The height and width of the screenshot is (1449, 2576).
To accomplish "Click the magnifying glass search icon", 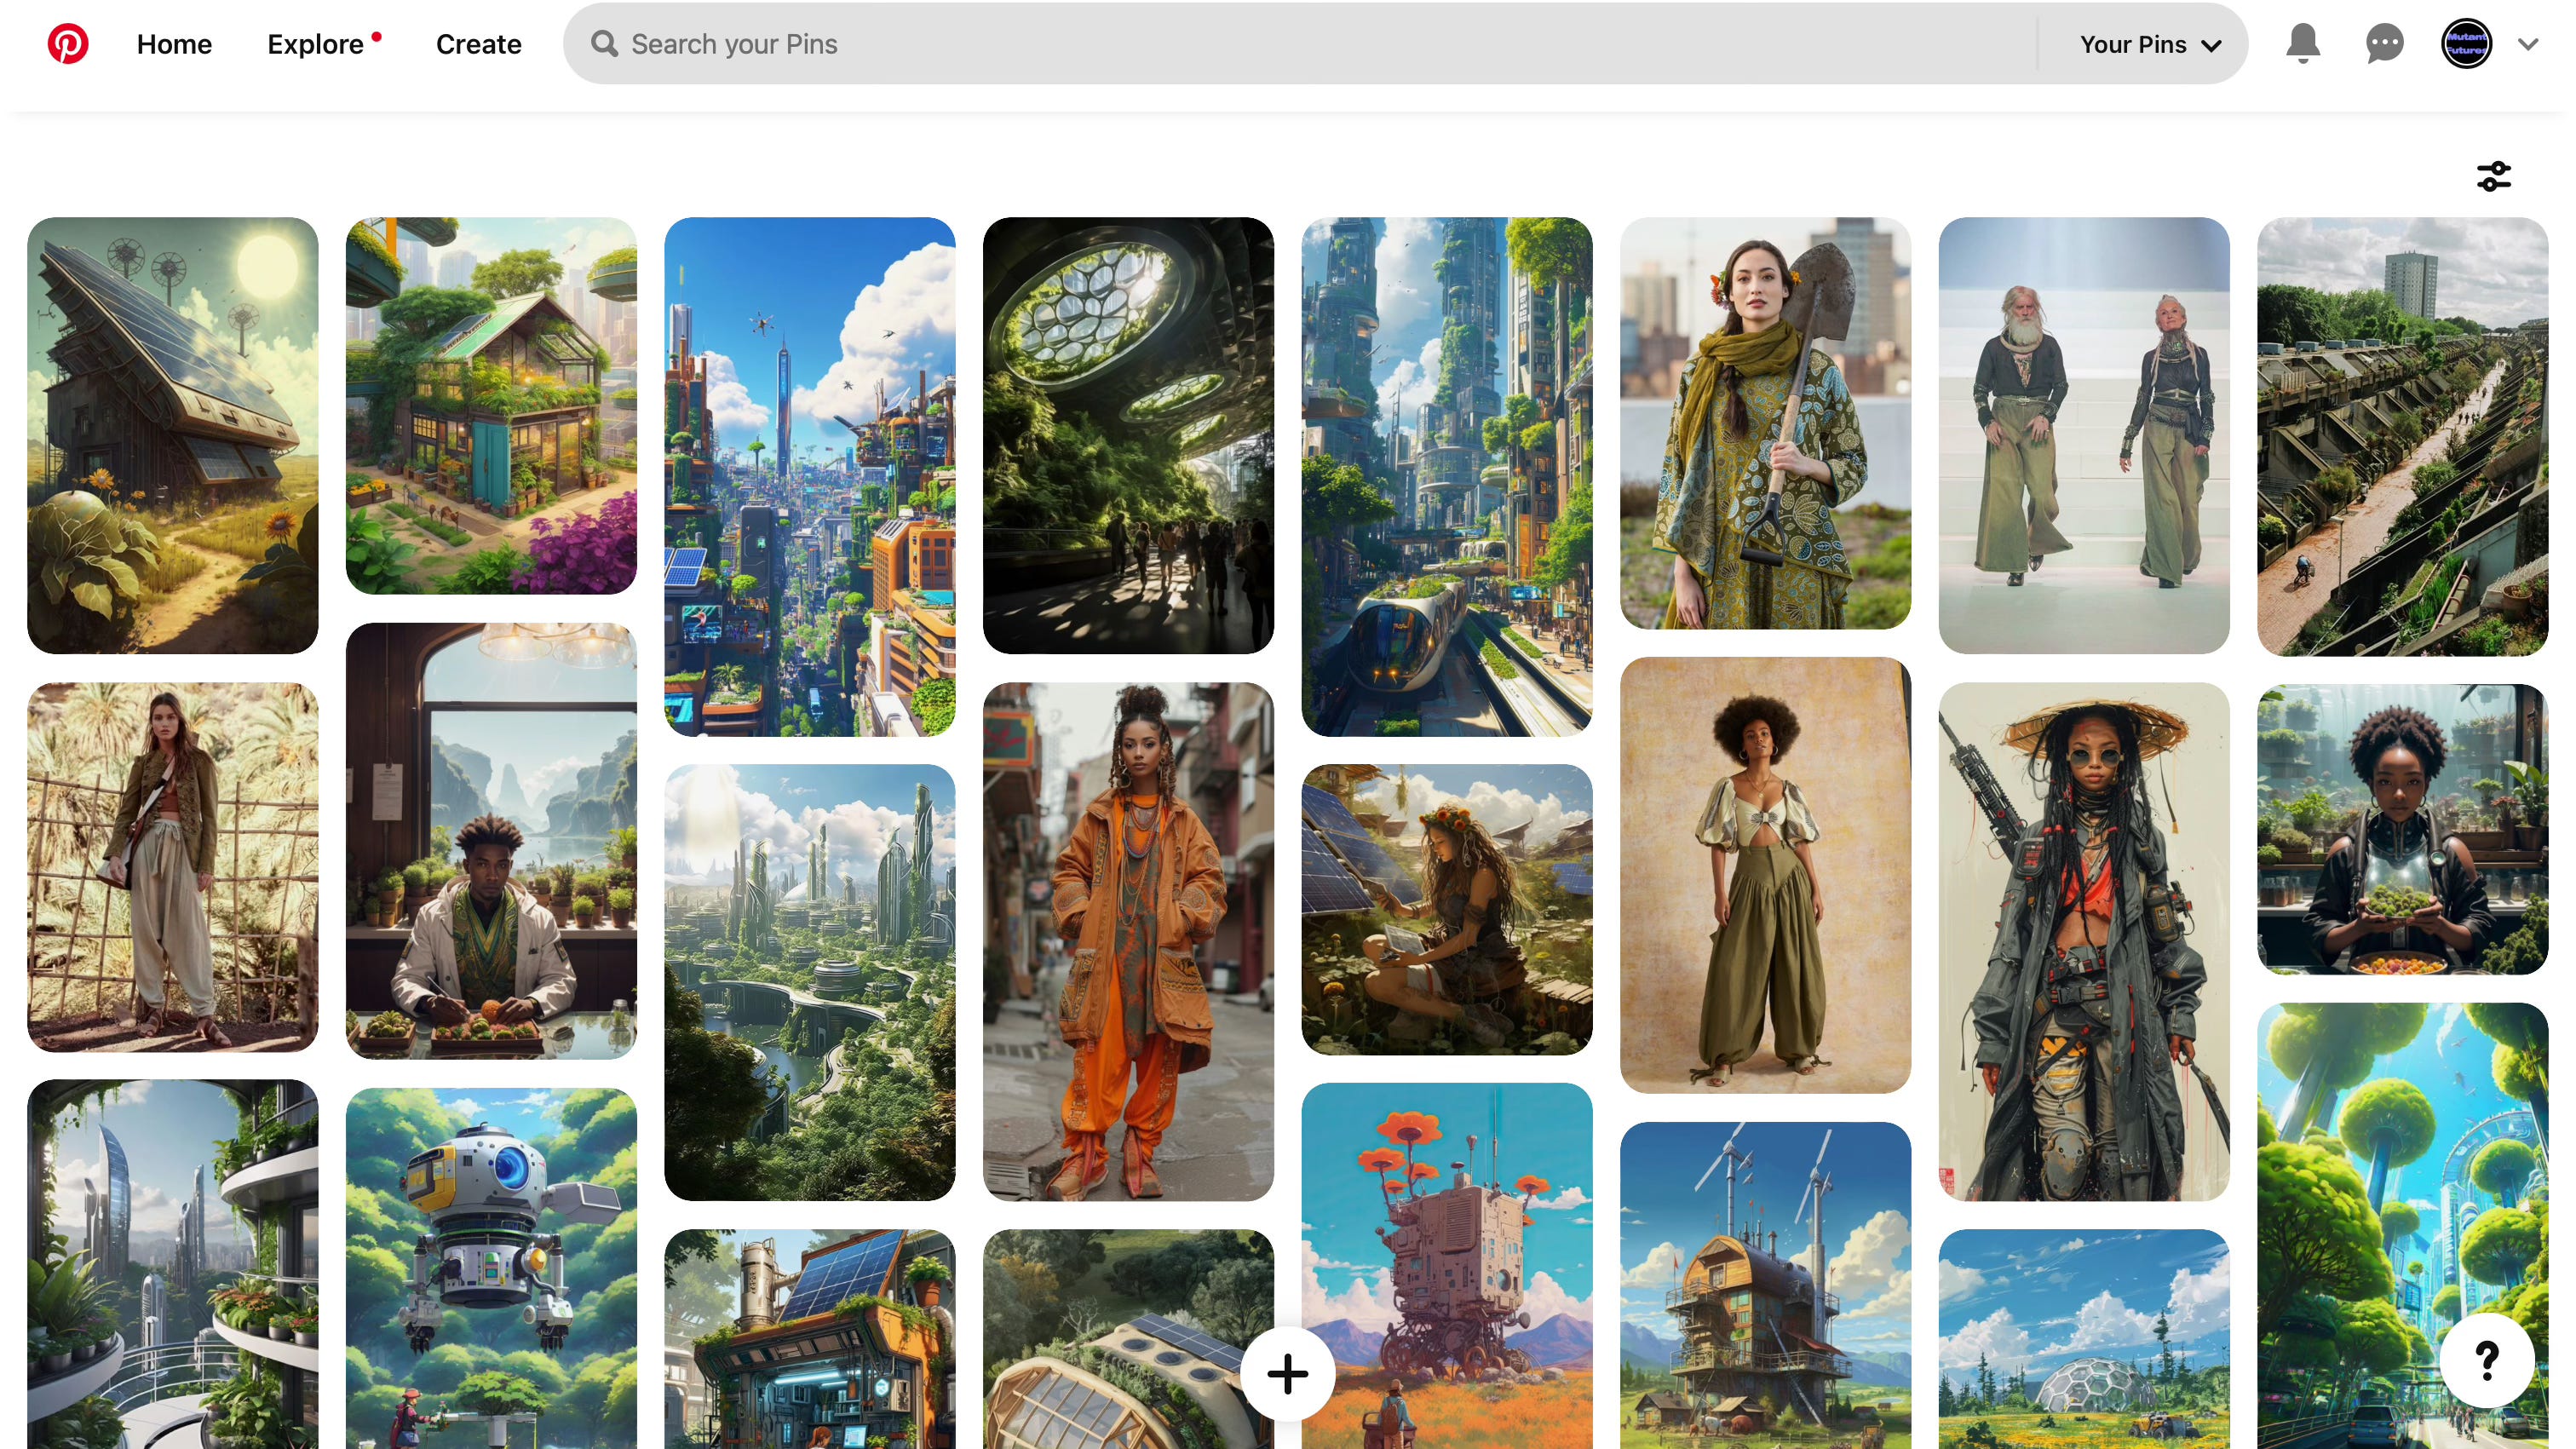I will [x=604, y=44].
